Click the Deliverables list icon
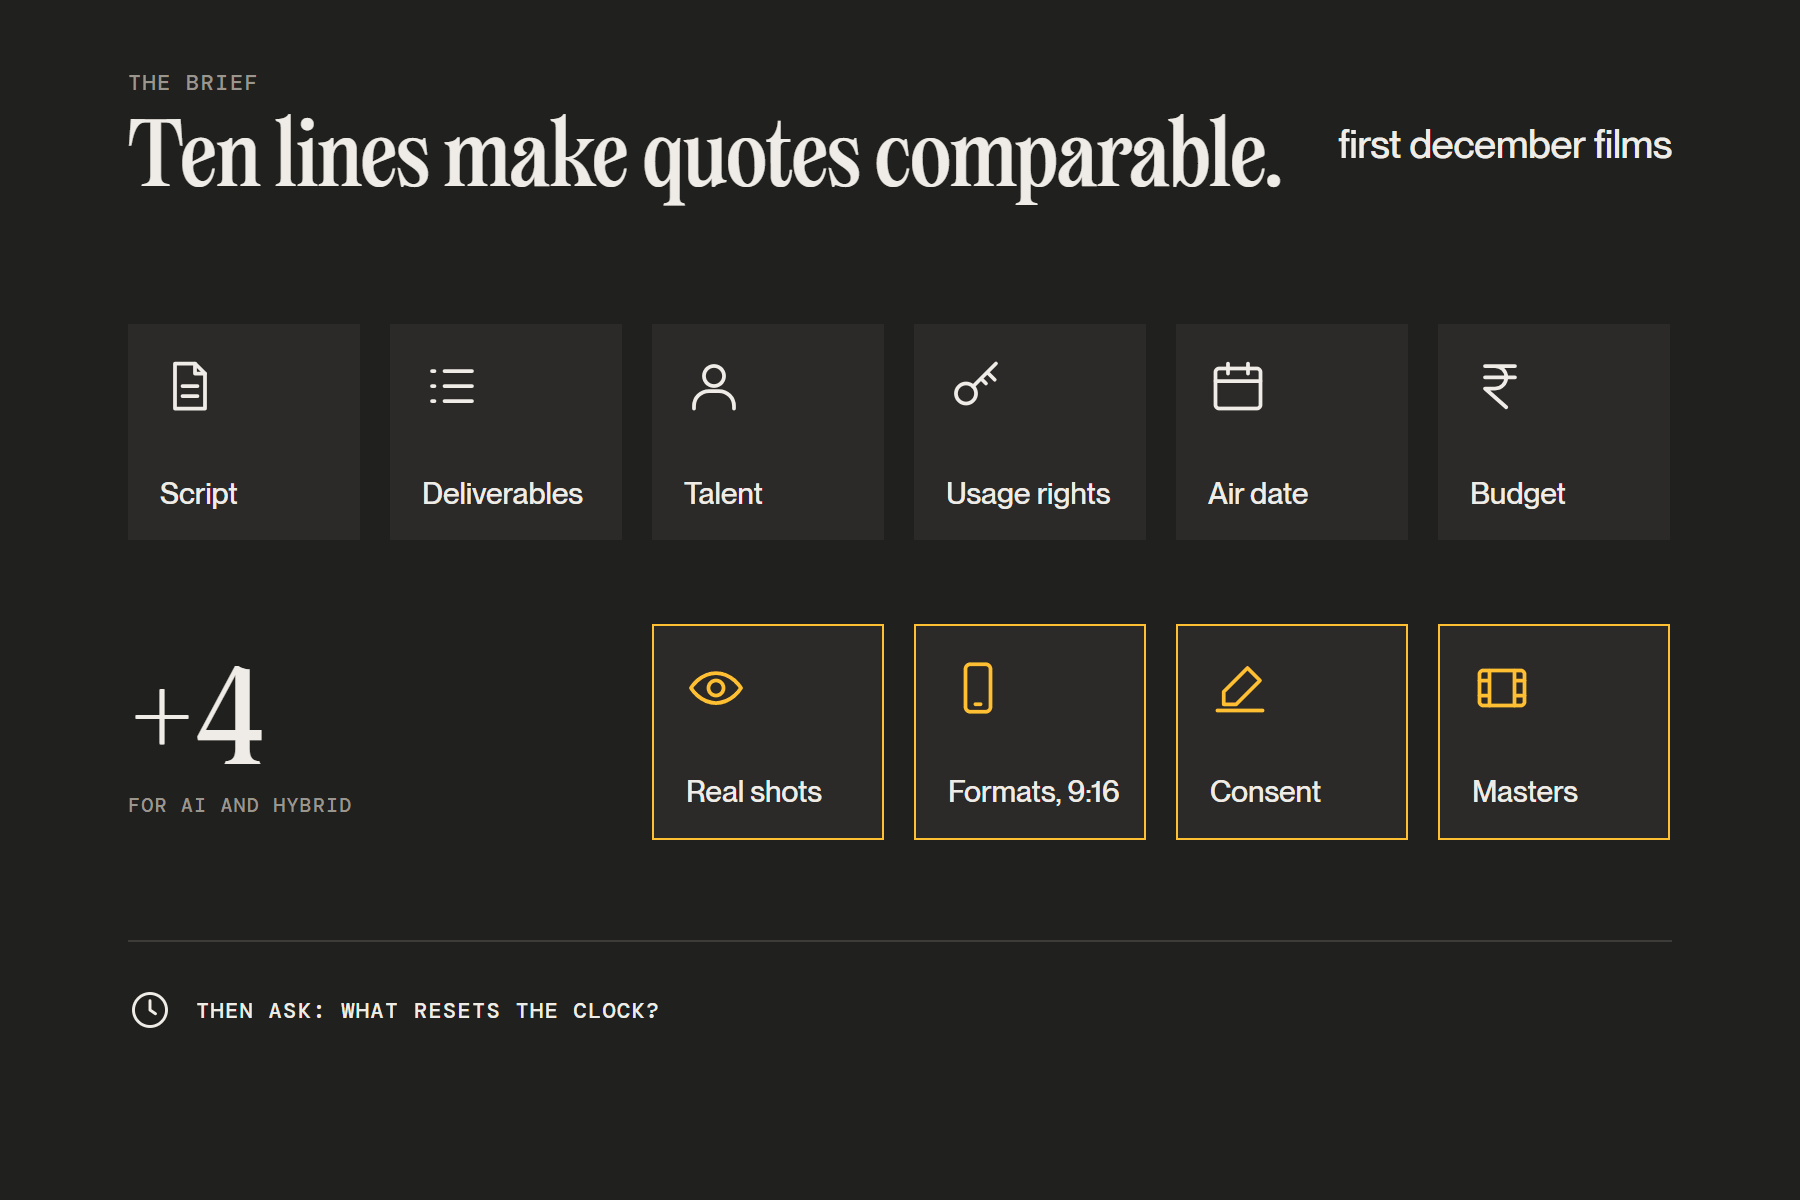The image size is (1800, 1200). [452, 386]
